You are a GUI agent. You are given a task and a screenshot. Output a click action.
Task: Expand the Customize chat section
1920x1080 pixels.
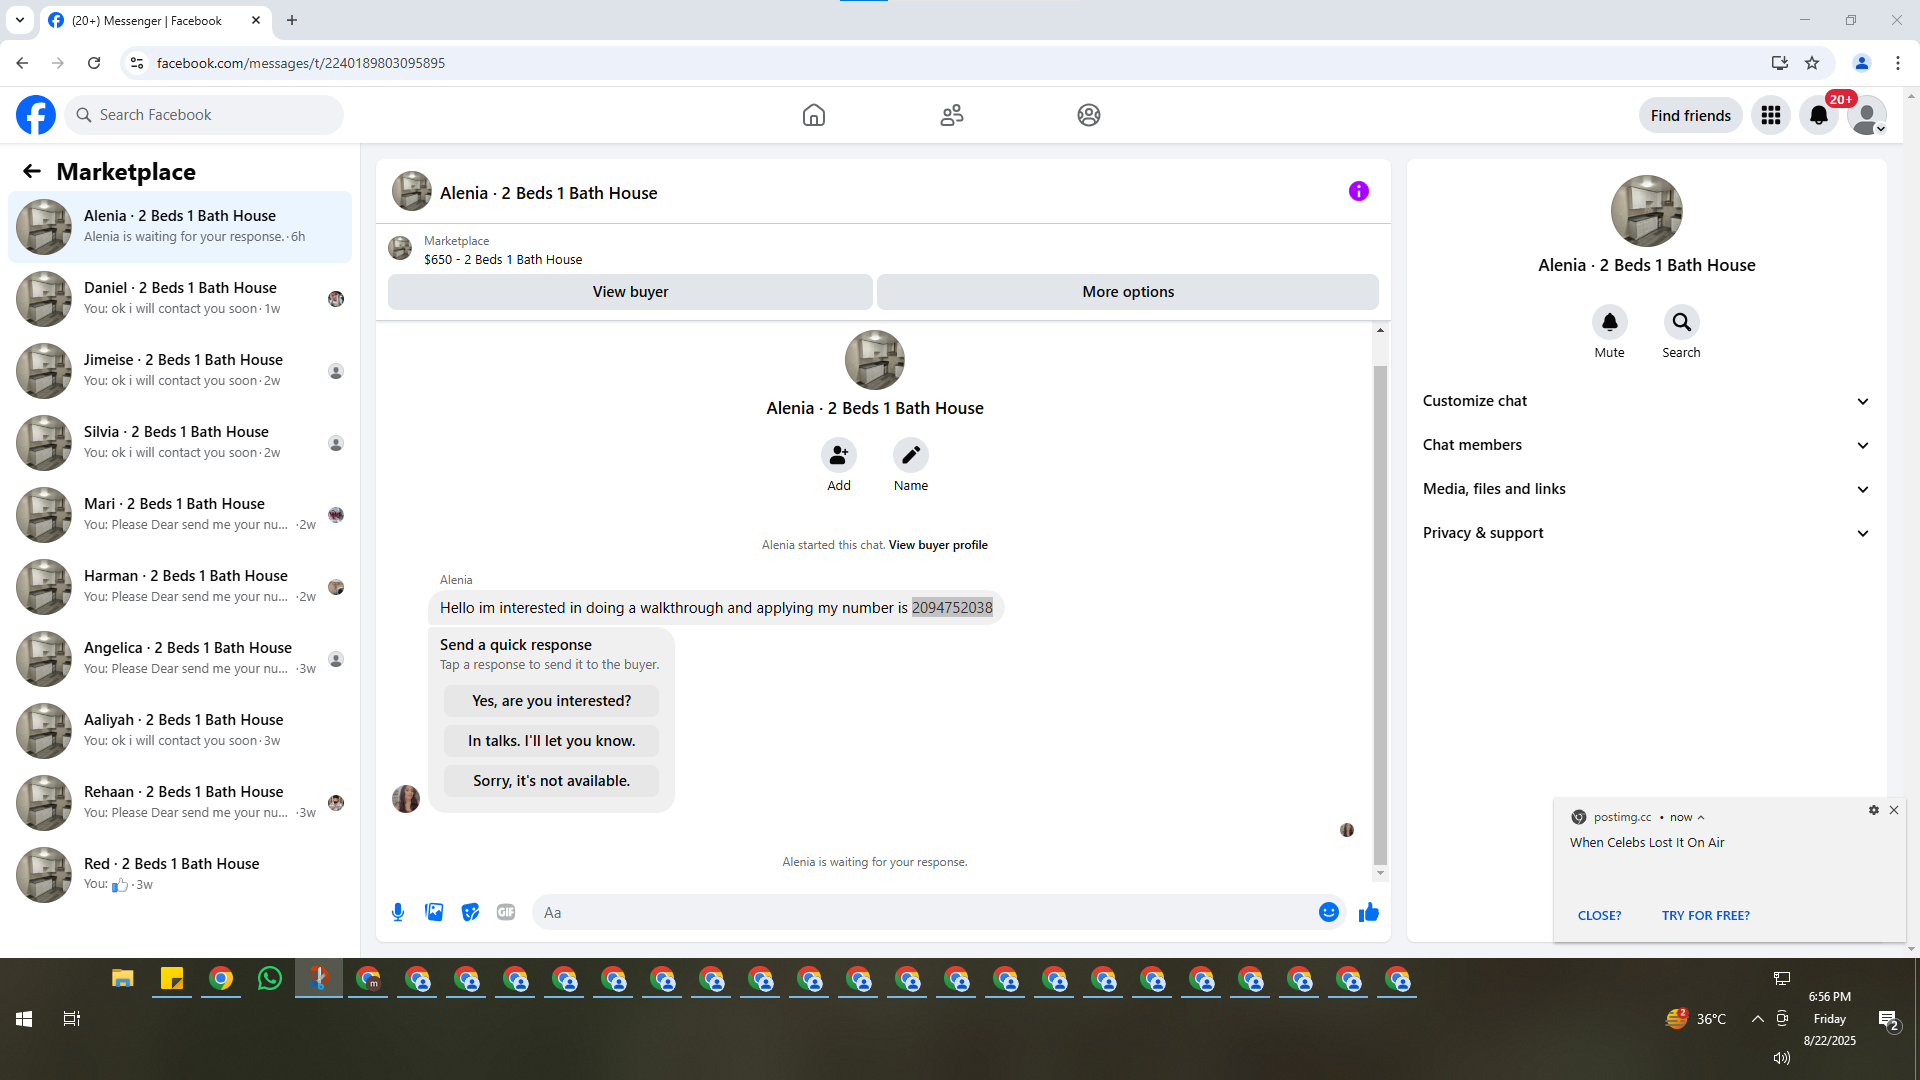1646,401
